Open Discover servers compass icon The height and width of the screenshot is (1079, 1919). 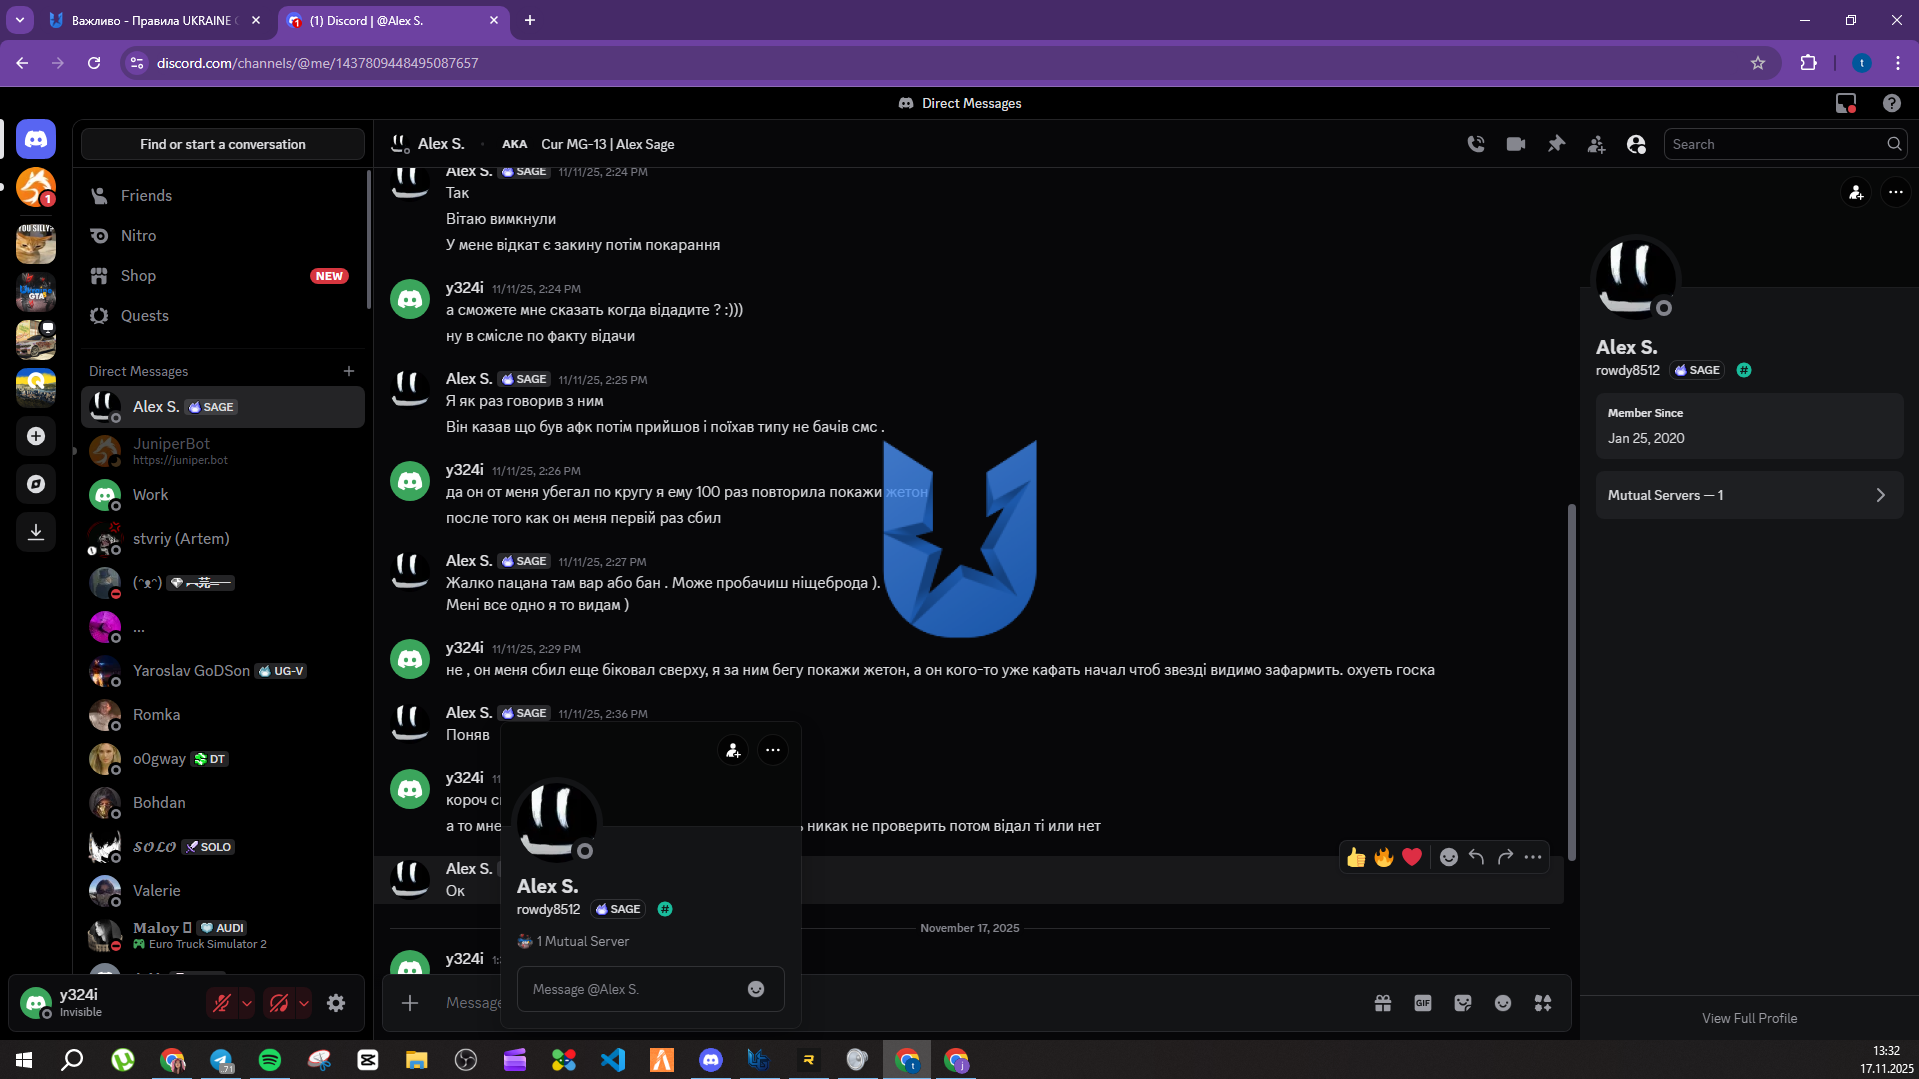point(36,484)
